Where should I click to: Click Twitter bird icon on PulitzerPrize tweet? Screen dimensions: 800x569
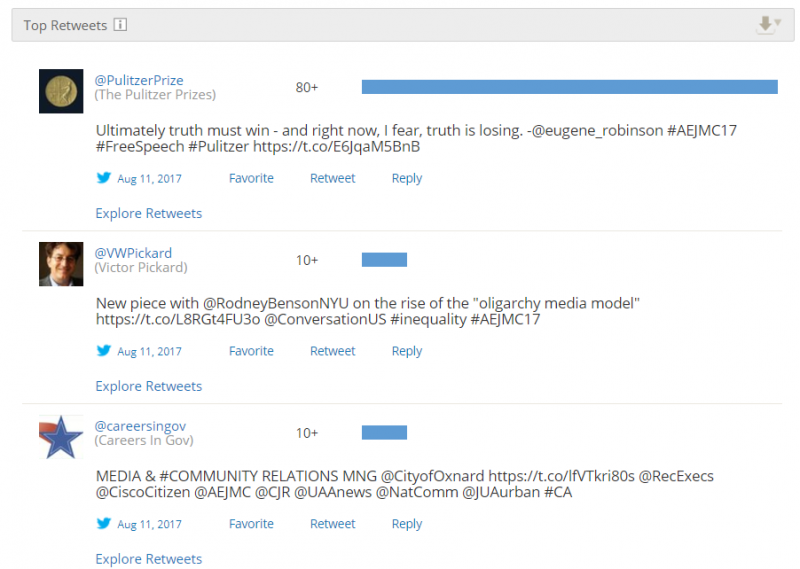coord(104,178)
